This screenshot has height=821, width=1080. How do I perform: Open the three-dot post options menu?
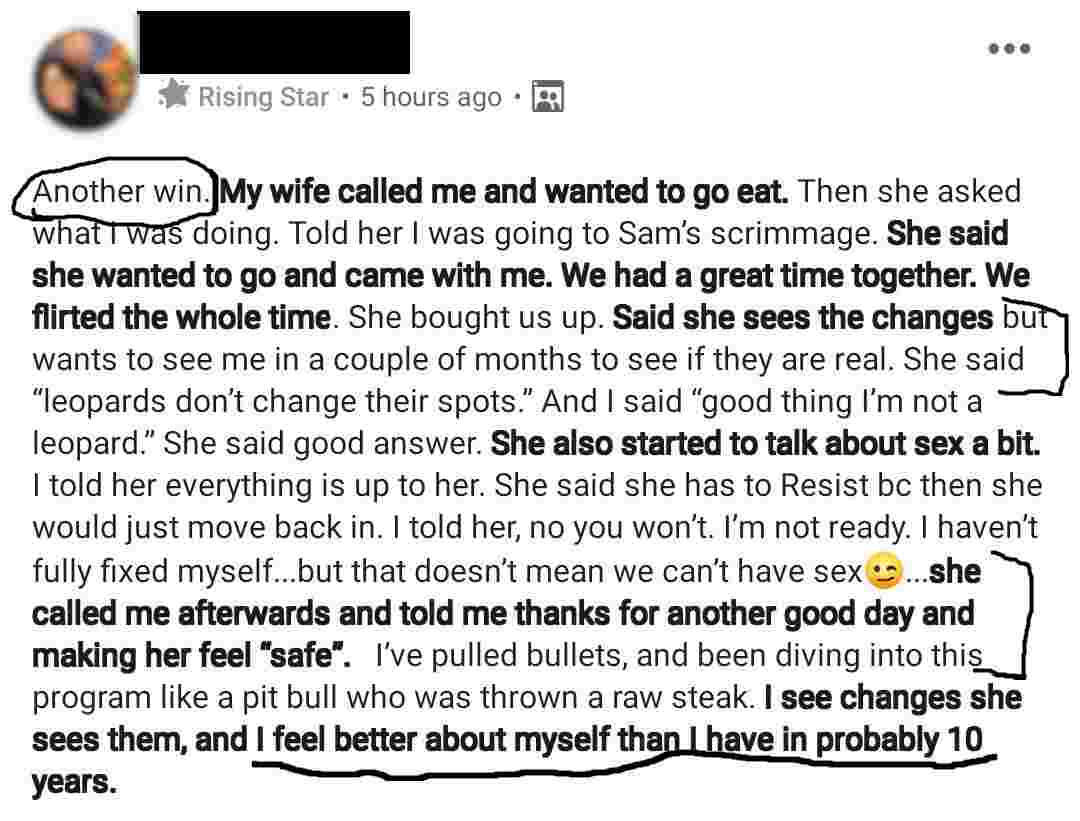click(1009, 48)
